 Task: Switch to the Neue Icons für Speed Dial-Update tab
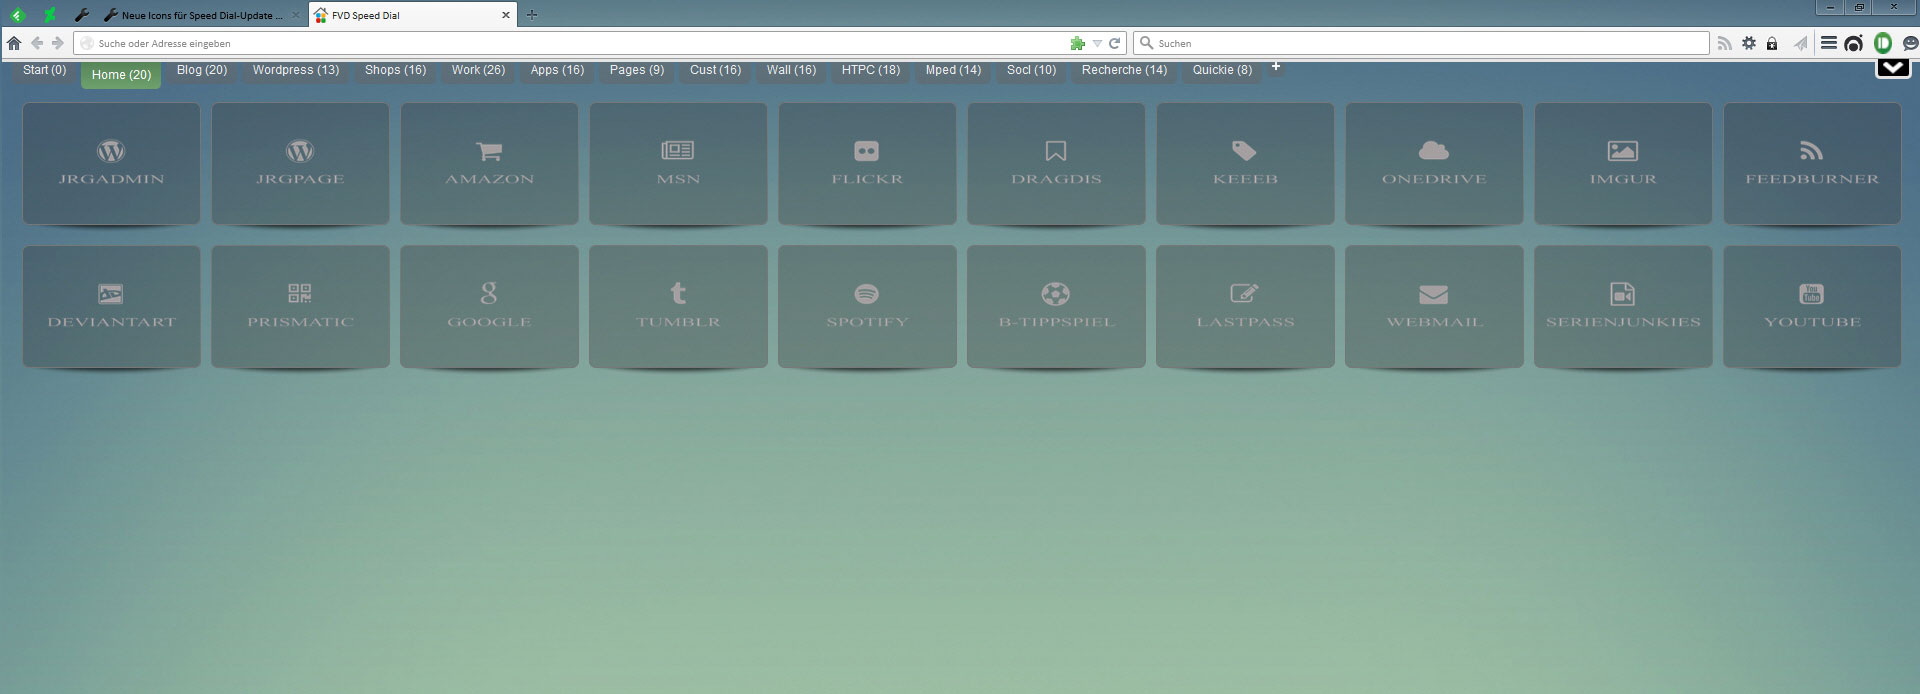pyautogui.click(x=202, y=15)
